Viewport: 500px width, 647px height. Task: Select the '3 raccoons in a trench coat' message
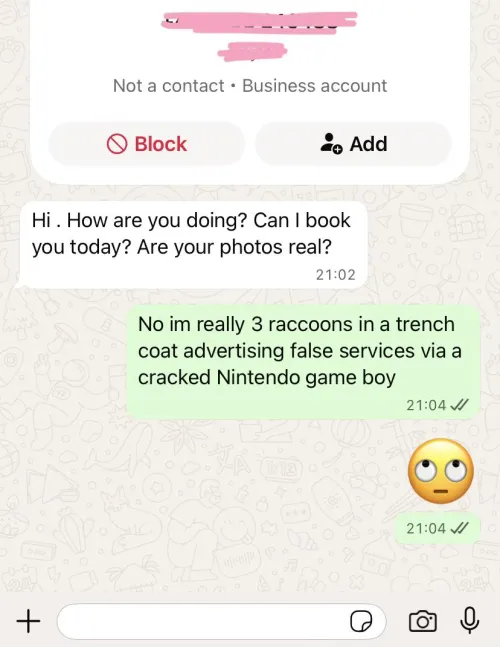303,362
